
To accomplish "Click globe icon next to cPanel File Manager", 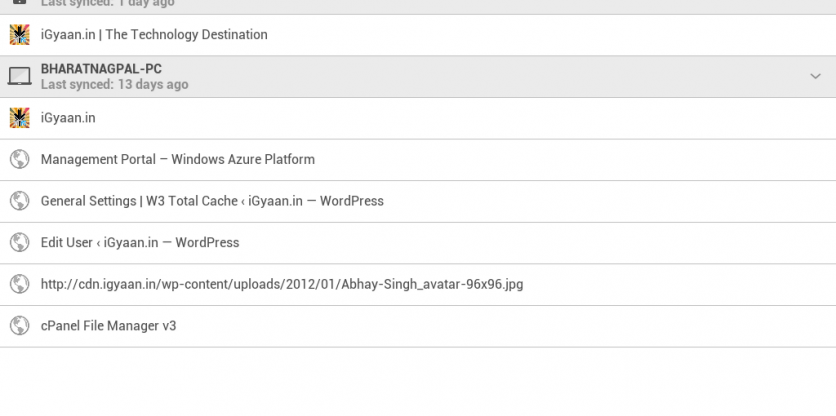I will (19, 326).
